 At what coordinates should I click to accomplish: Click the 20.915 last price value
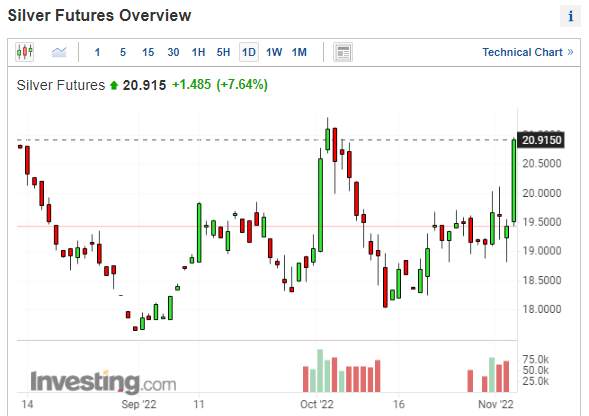[x=144, y=85]
